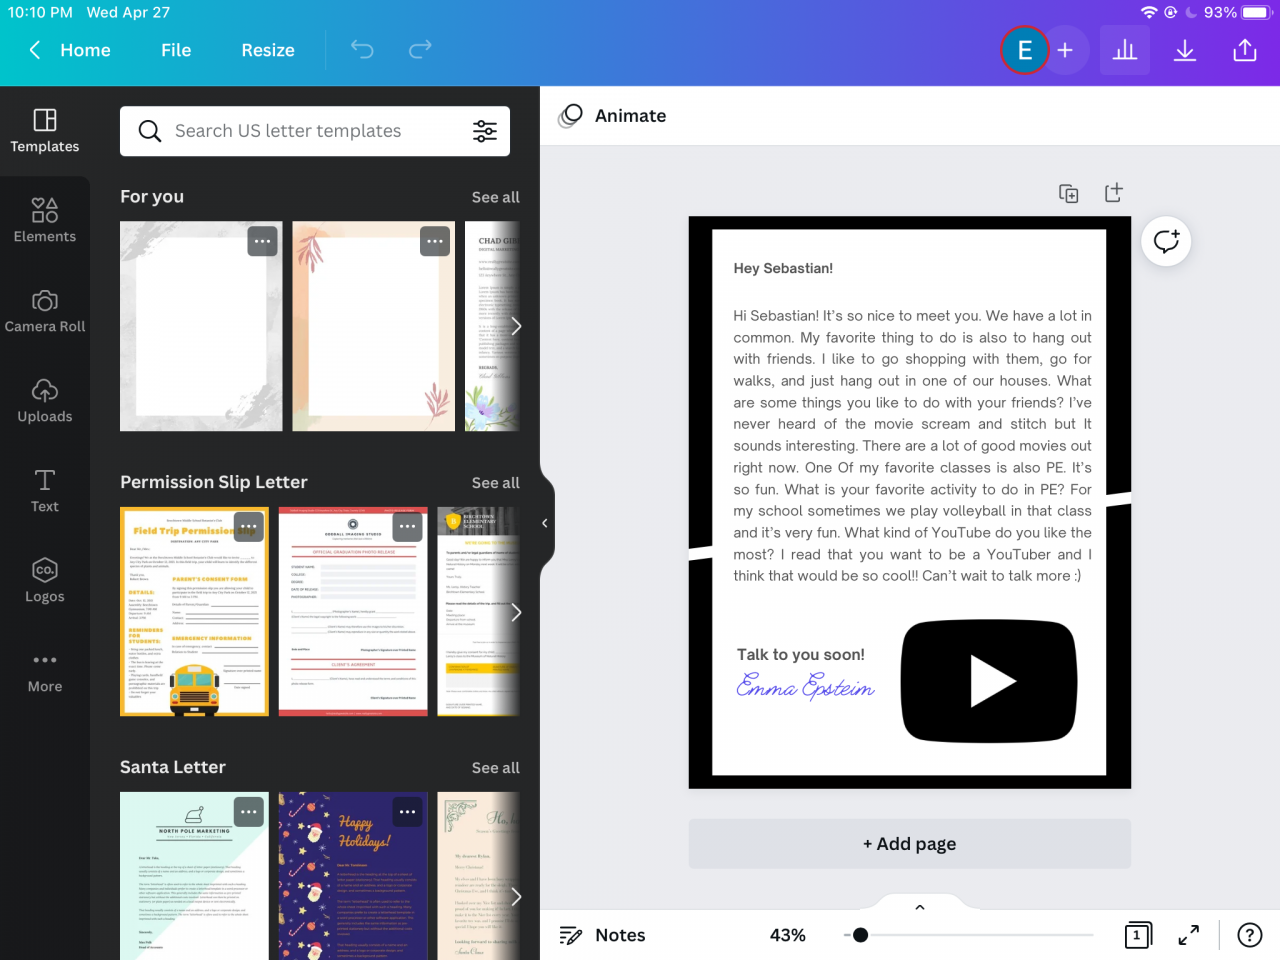The width and height of the screenshot is (1280, 960).
Task: Select the North Pole Marketing template
Action: pyautogui.click(x=194, y=876)
